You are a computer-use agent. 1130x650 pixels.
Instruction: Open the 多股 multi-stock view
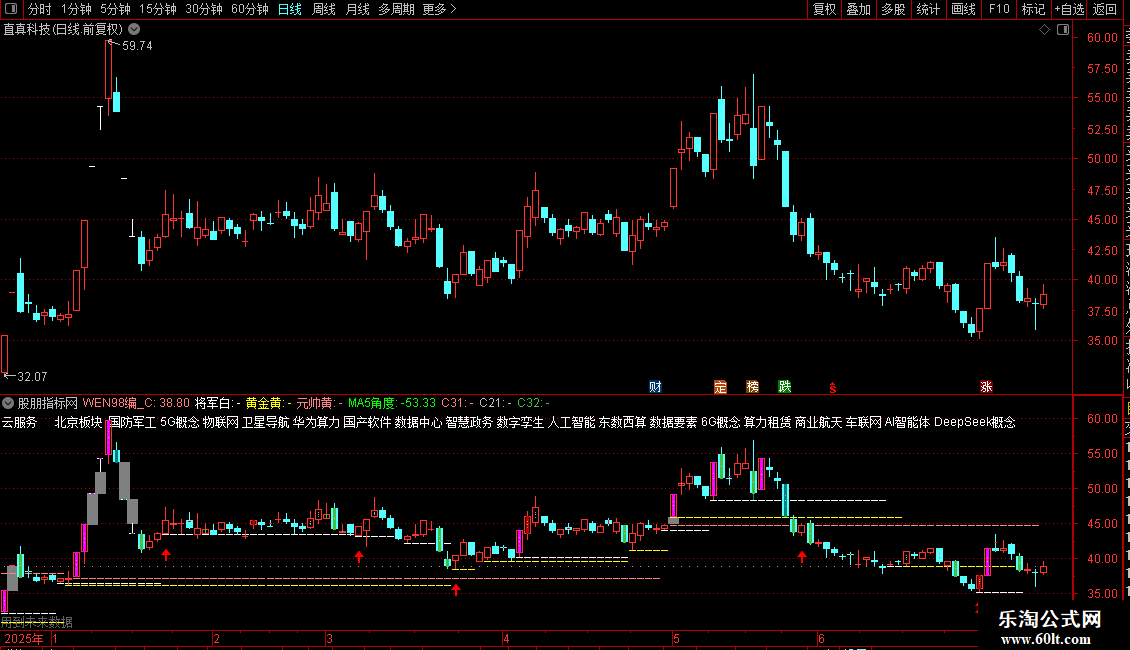[x=893, y=9]
